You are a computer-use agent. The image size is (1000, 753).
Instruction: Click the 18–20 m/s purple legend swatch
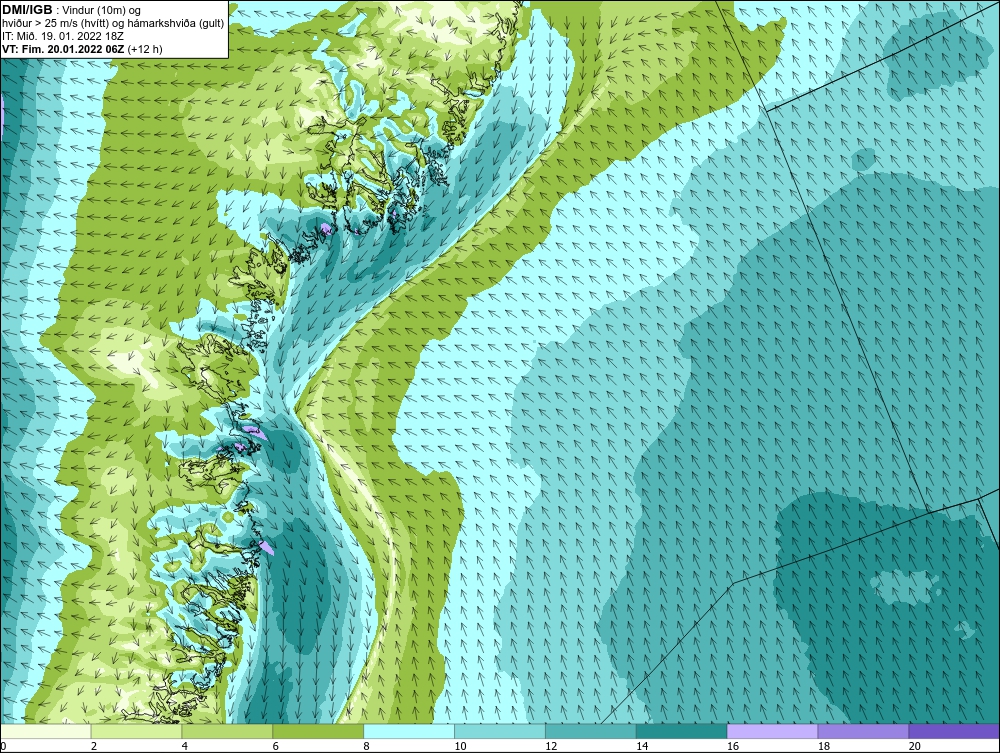(864, 731)
